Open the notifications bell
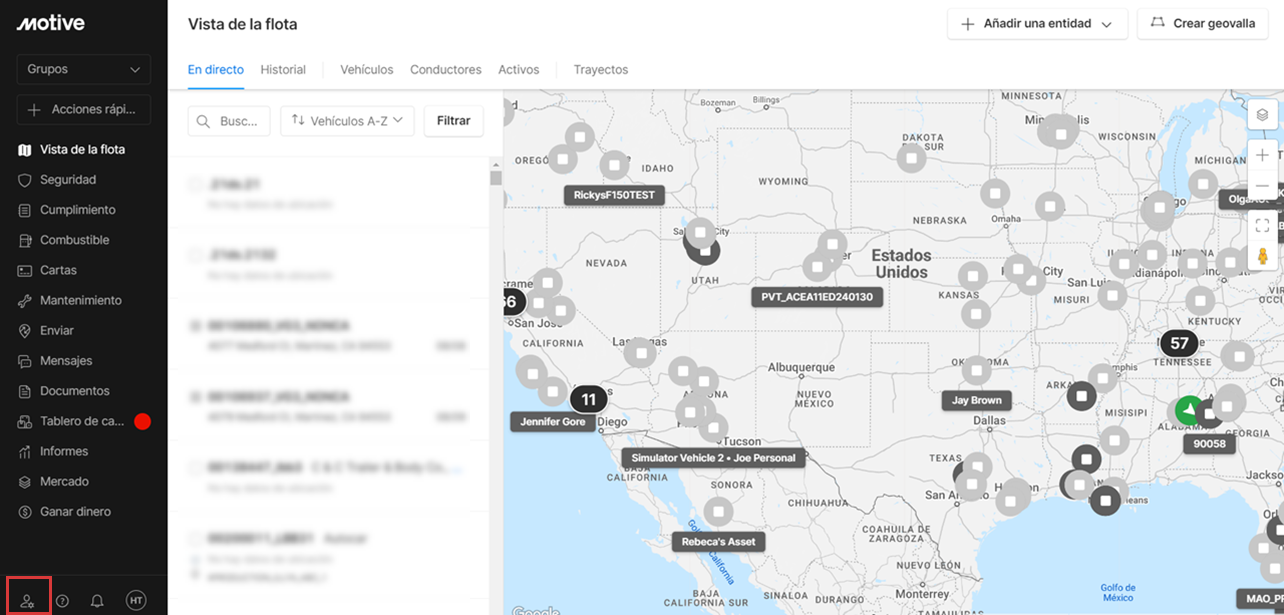The image size is (1284, 615). click(97, 601)
